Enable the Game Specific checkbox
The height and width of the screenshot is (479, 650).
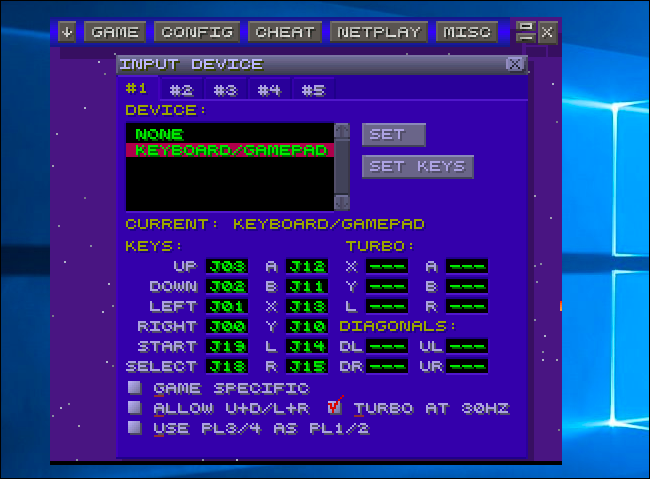134,388
